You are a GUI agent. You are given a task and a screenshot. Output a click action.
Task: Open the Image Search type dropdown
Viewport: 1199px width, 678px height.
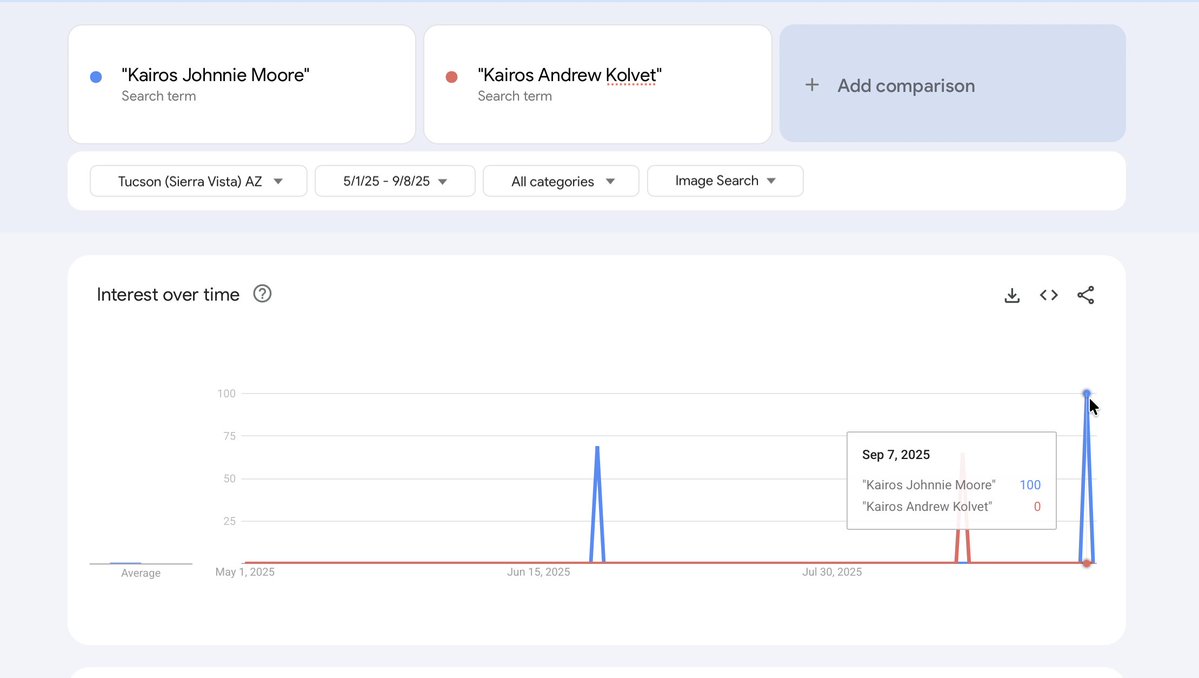pos(725,181)
